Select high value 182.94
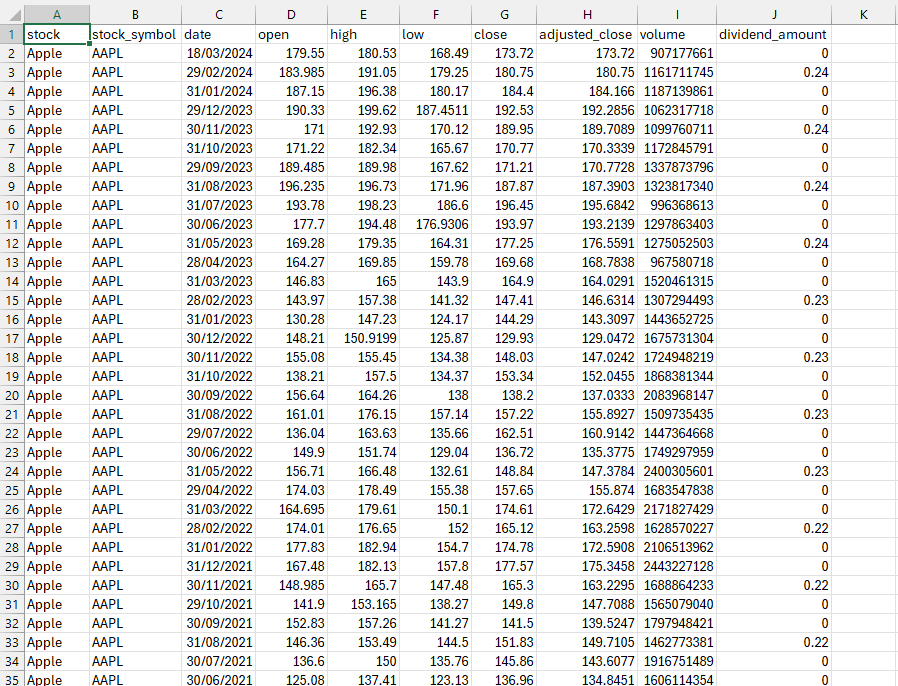The image size is (898, 686). tap(364, 547)
